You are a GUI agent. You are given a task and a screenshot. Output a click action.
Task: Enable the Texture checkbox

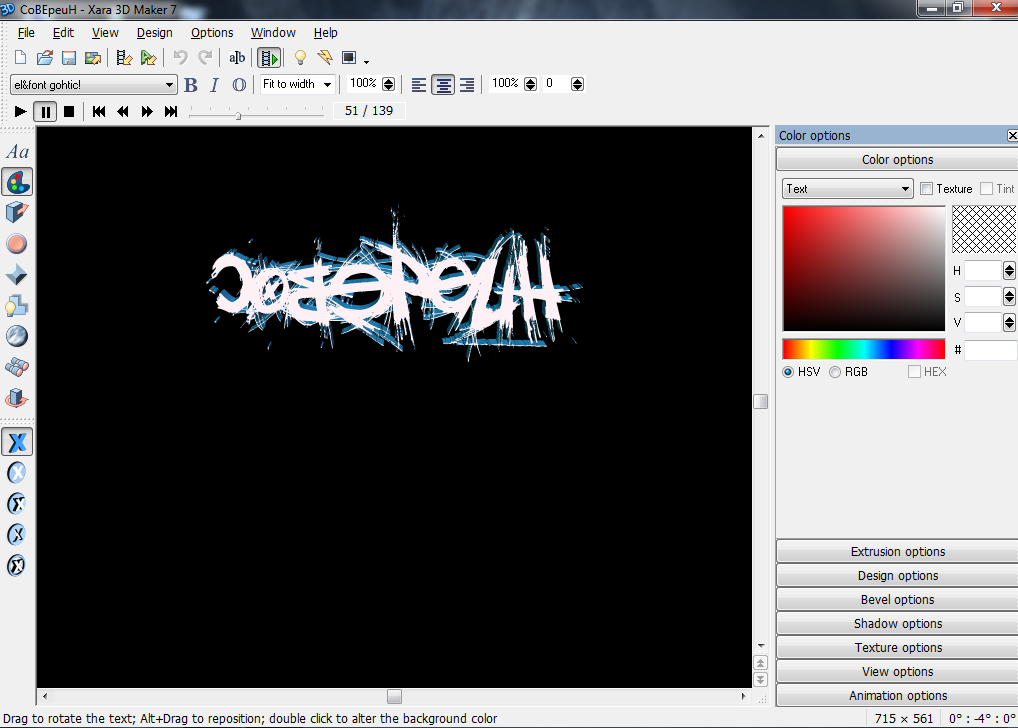[926, 189]
